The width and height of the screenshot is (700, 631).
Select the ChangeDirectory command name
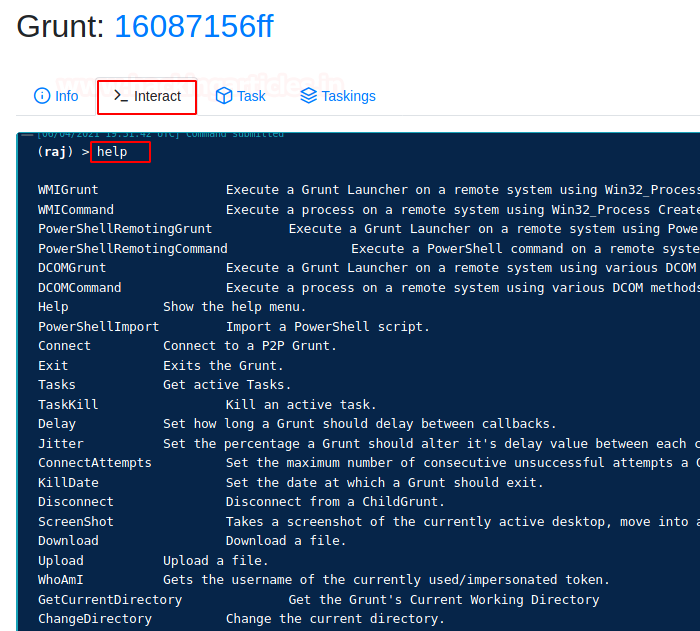(95, 619)
